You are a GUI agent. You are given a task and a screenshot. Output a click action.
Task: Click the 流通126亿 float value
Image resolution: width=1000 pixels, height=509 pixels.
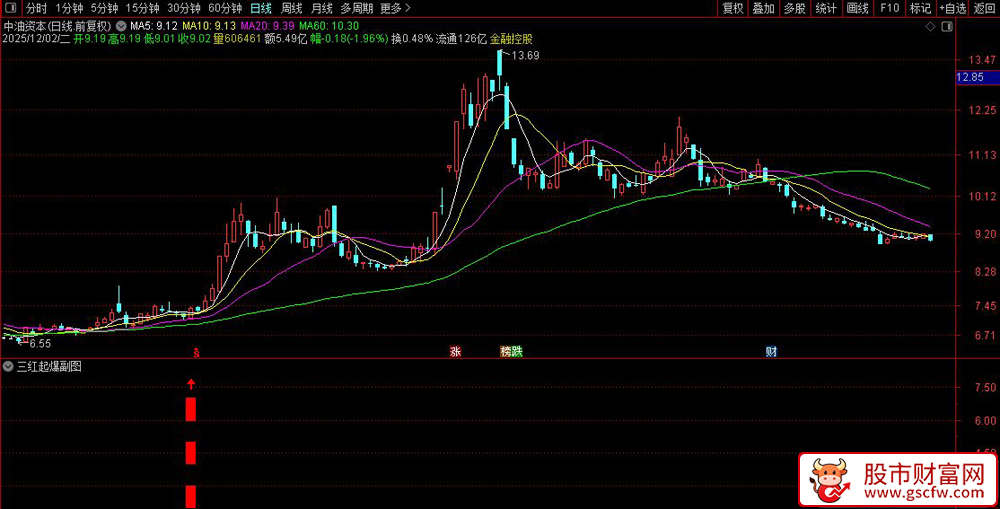[461, 38]
